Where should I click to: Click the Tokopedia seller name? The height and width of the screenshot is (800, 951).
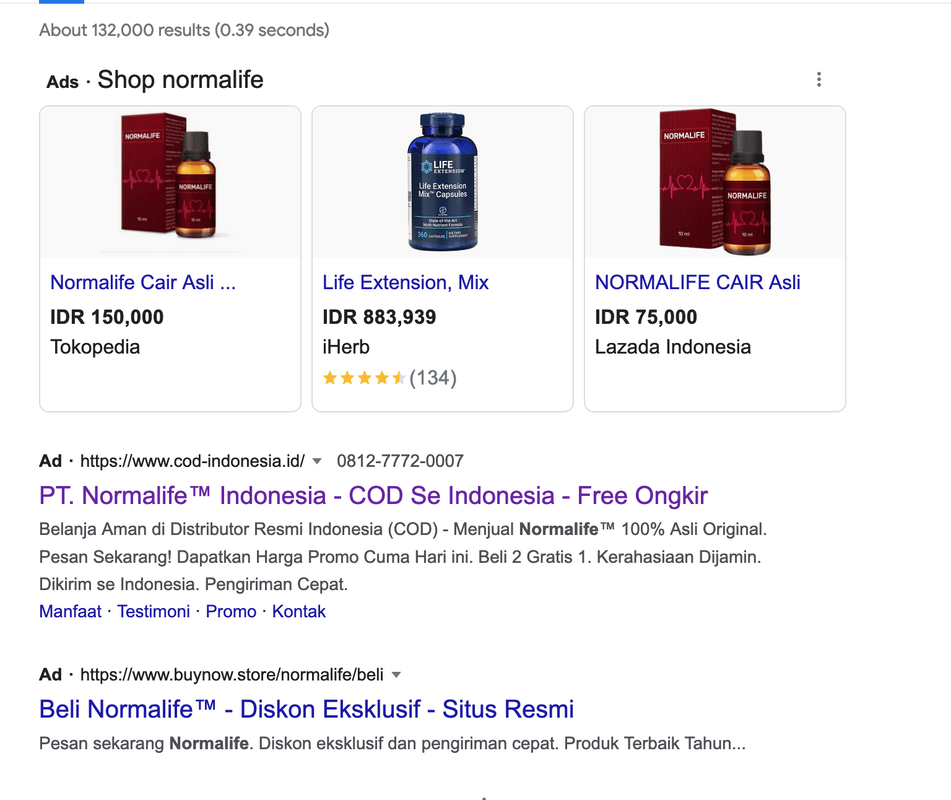point(95,348)
